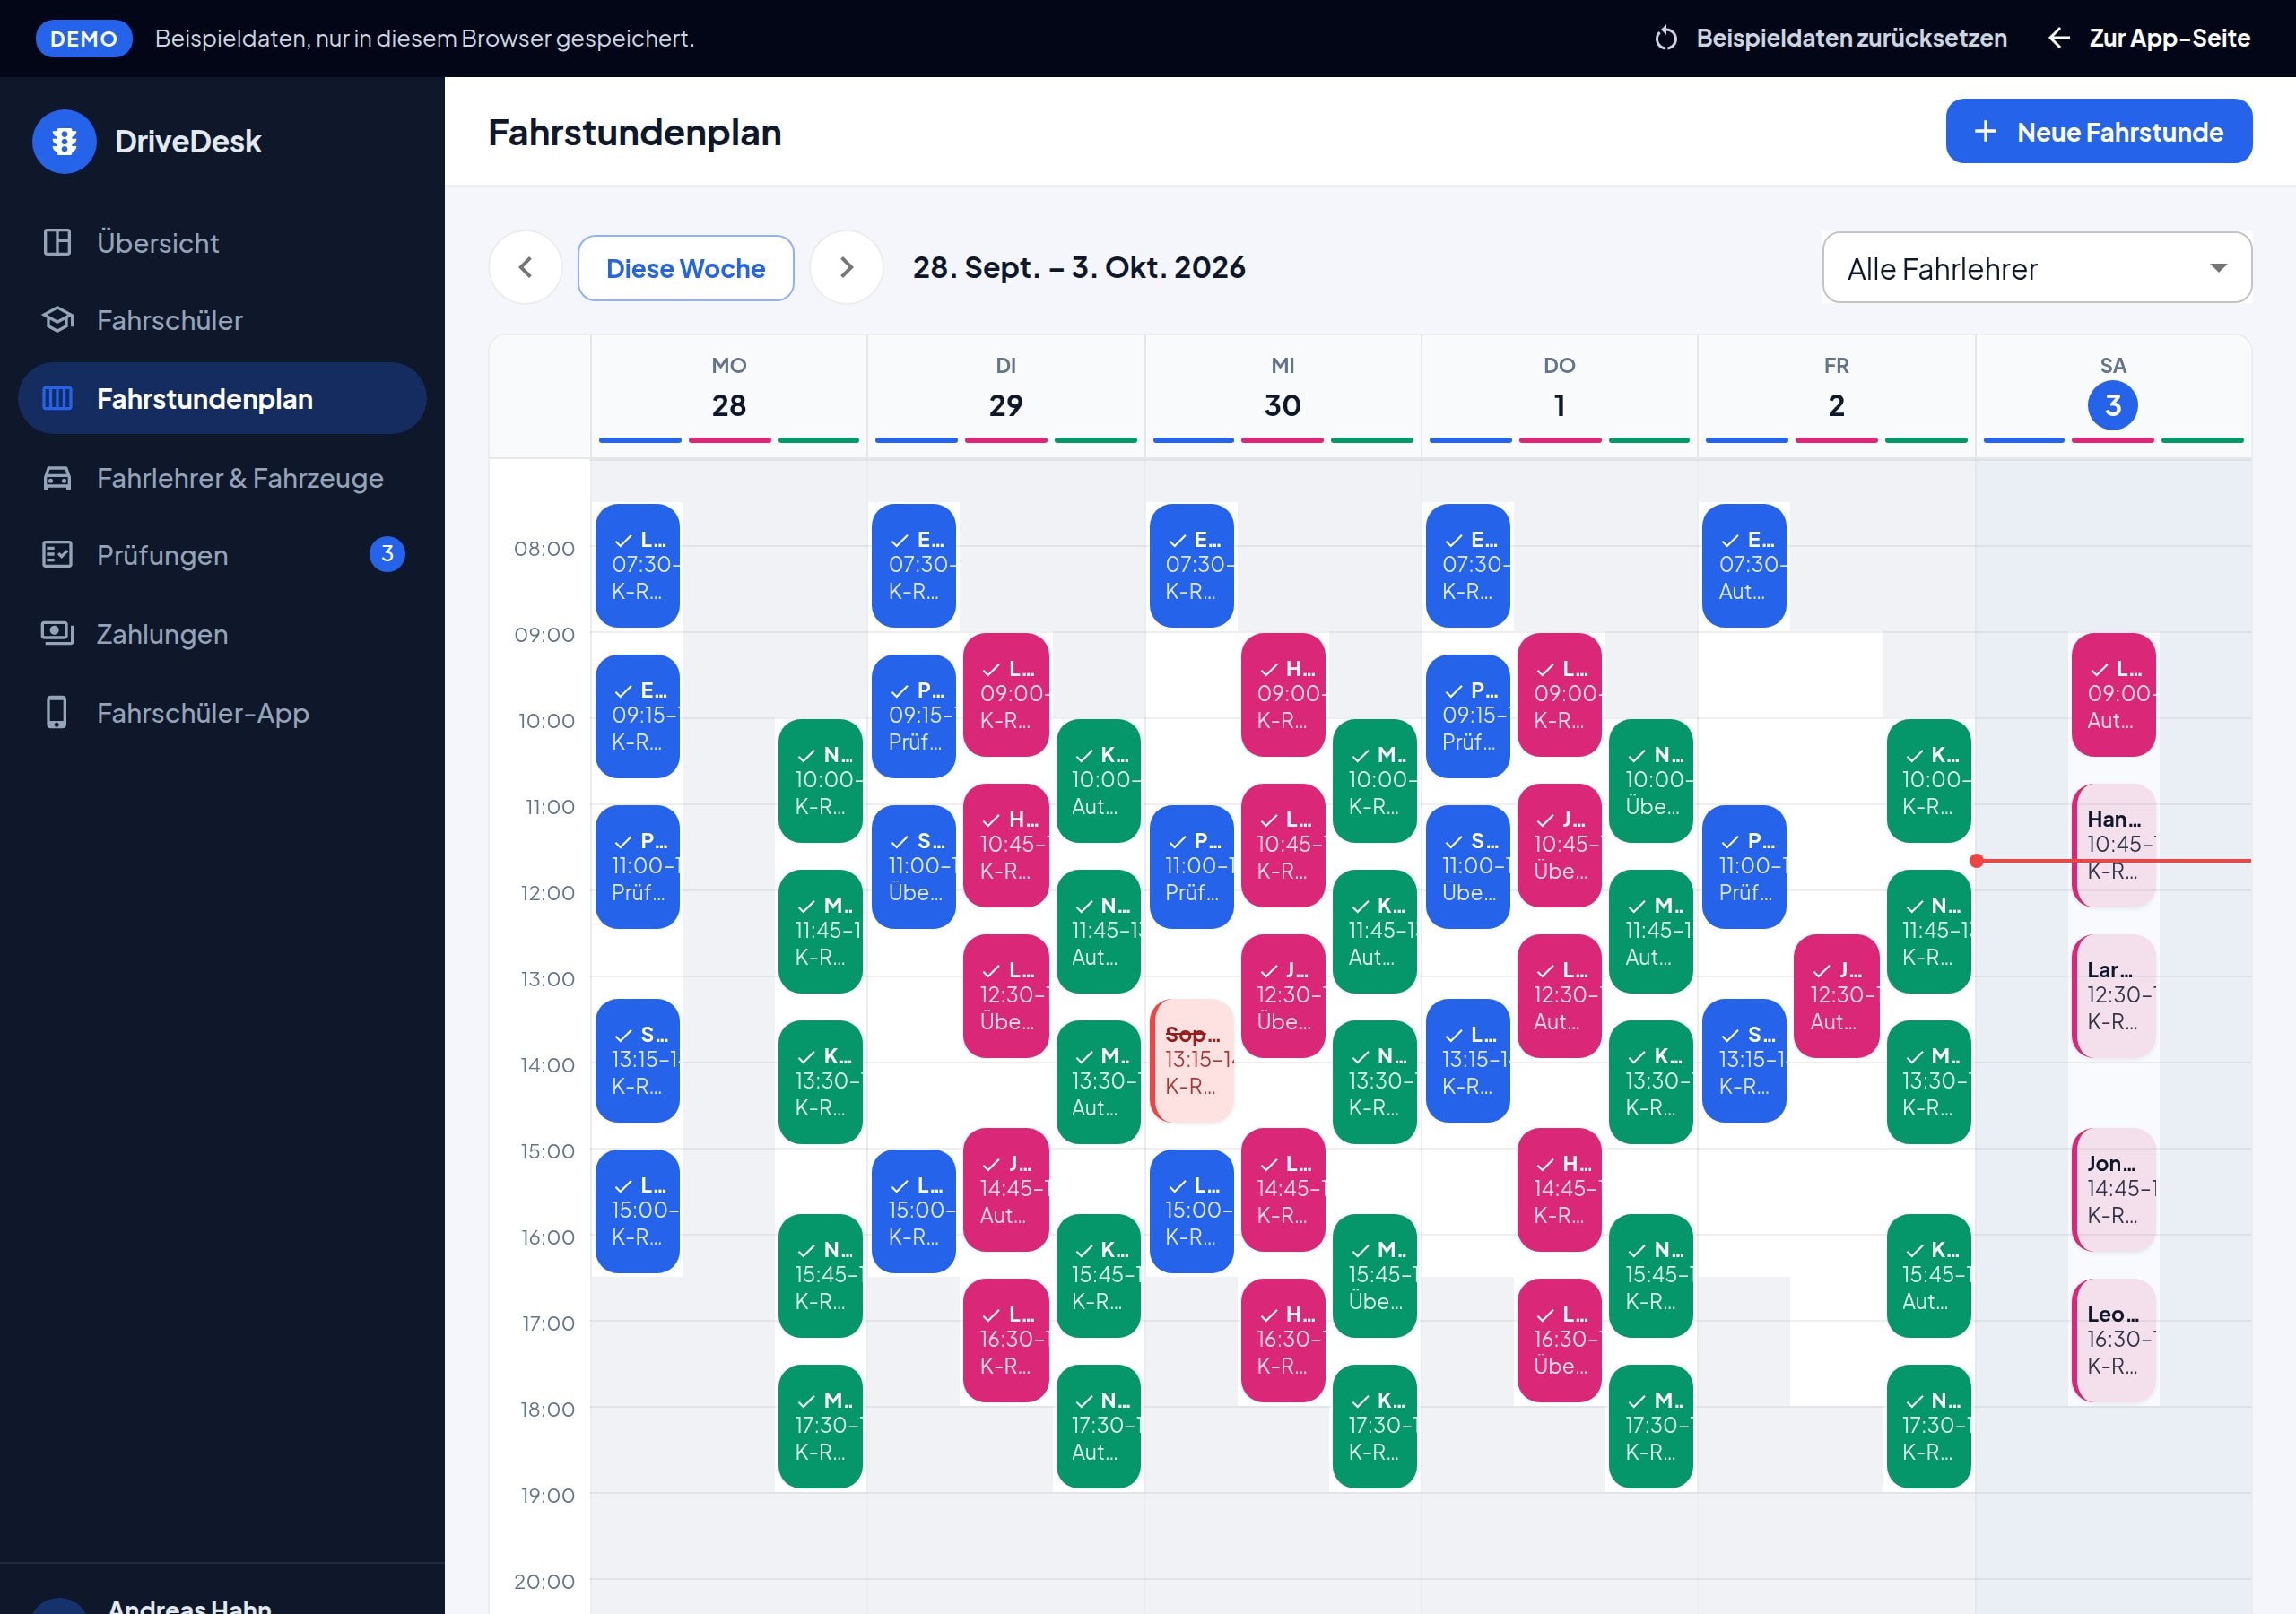Click the back arrow beside Zur App-Seite
The image size is (2296, 1614).
point(2059,38)
